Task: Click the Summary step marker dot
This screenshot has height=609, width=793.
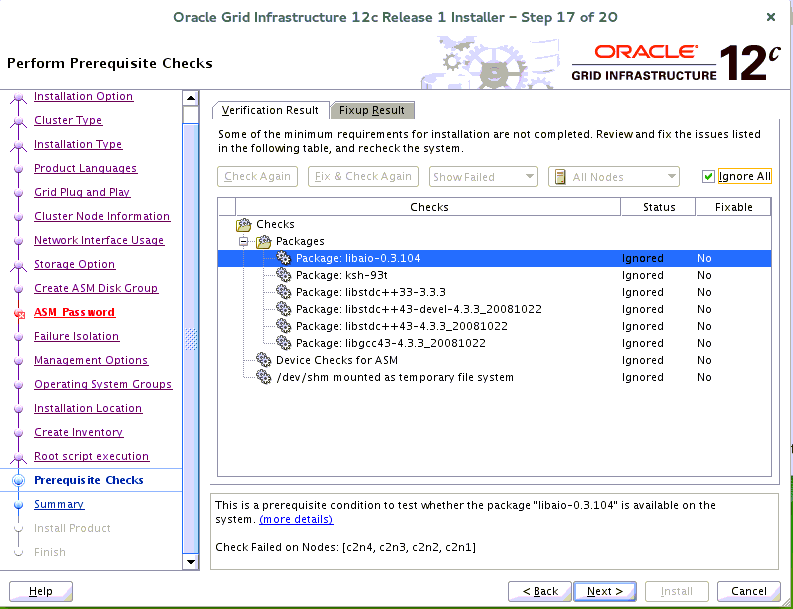Action: click(19, 505)
